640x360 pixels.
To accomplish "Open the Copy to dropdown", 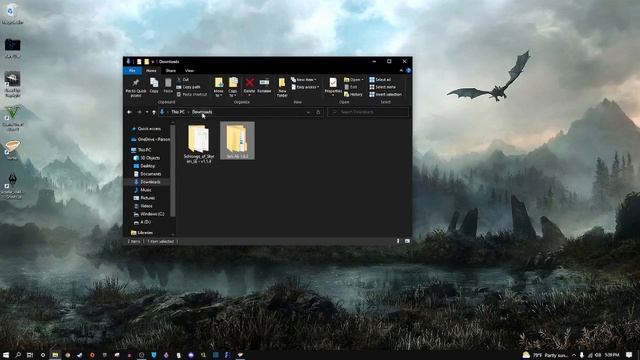I will point(233,87).
